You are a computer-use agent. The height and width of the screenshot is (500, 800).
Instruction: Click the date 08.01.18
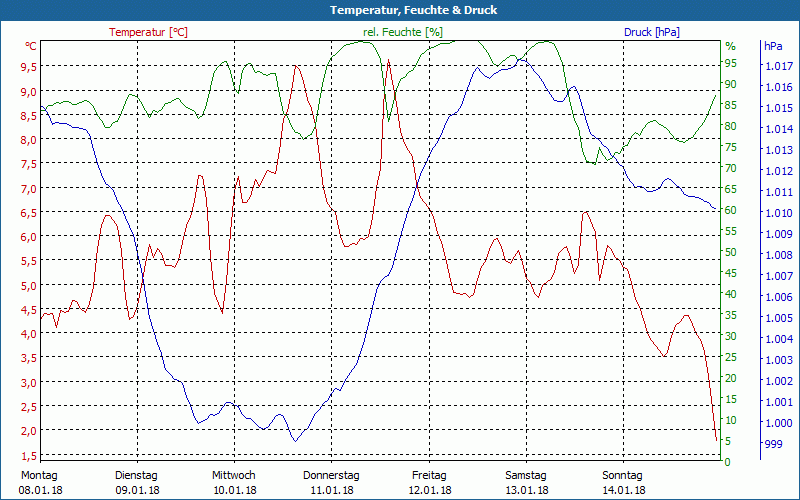(x=40, y=490)
